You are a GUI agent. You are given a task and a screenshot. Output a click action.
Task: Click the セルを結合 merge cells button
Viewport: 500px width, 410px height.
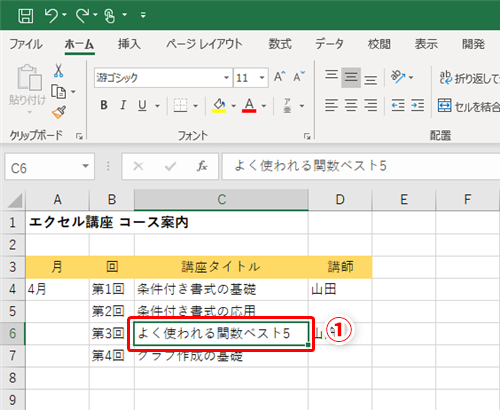pyautogui.click(x=469, y=106)
